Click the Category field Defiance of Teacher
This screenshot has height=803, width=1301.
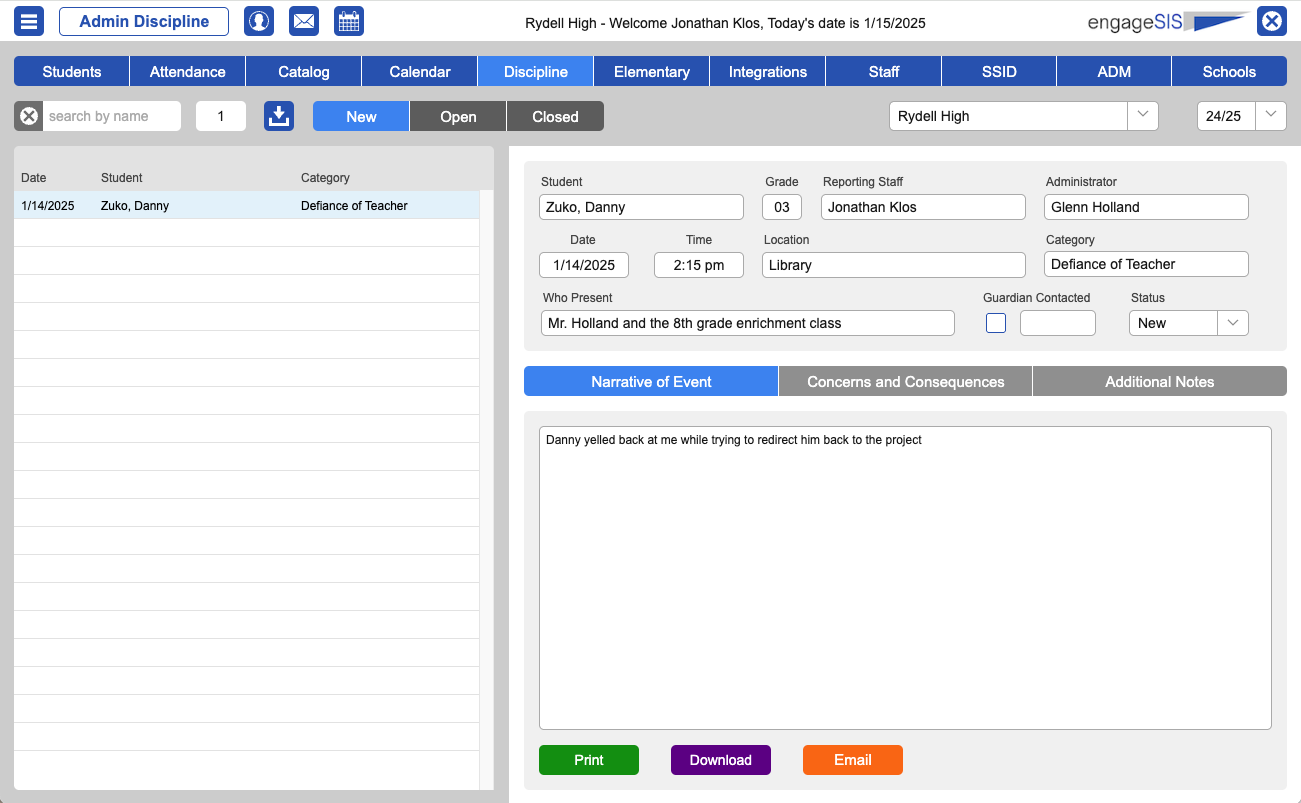coord(1146,264)
